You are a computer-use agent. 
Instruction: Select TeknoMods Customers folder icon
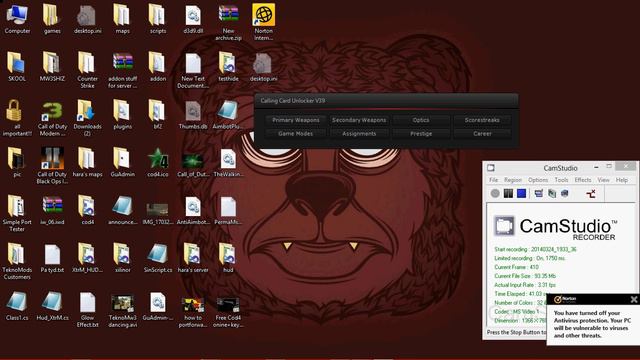pos(17,261)
